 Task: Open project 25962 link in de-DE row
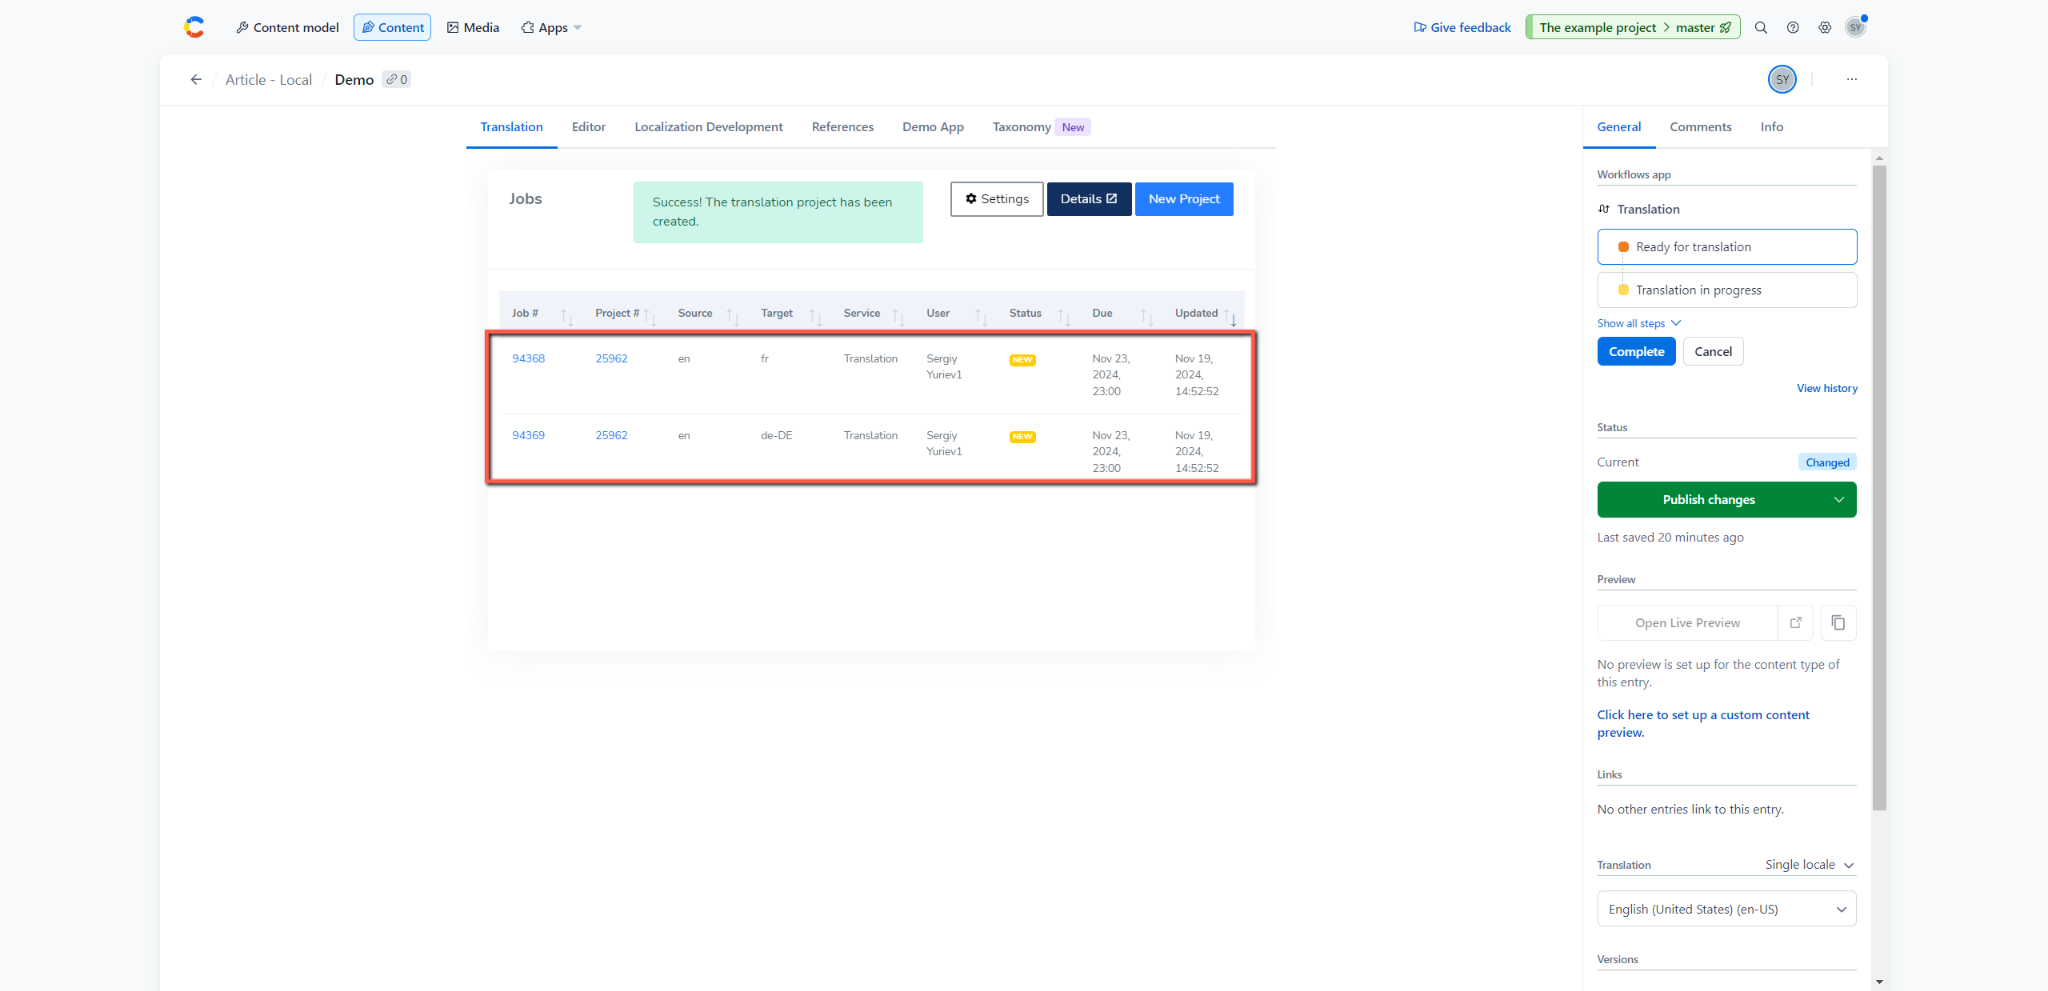point(612,435)
